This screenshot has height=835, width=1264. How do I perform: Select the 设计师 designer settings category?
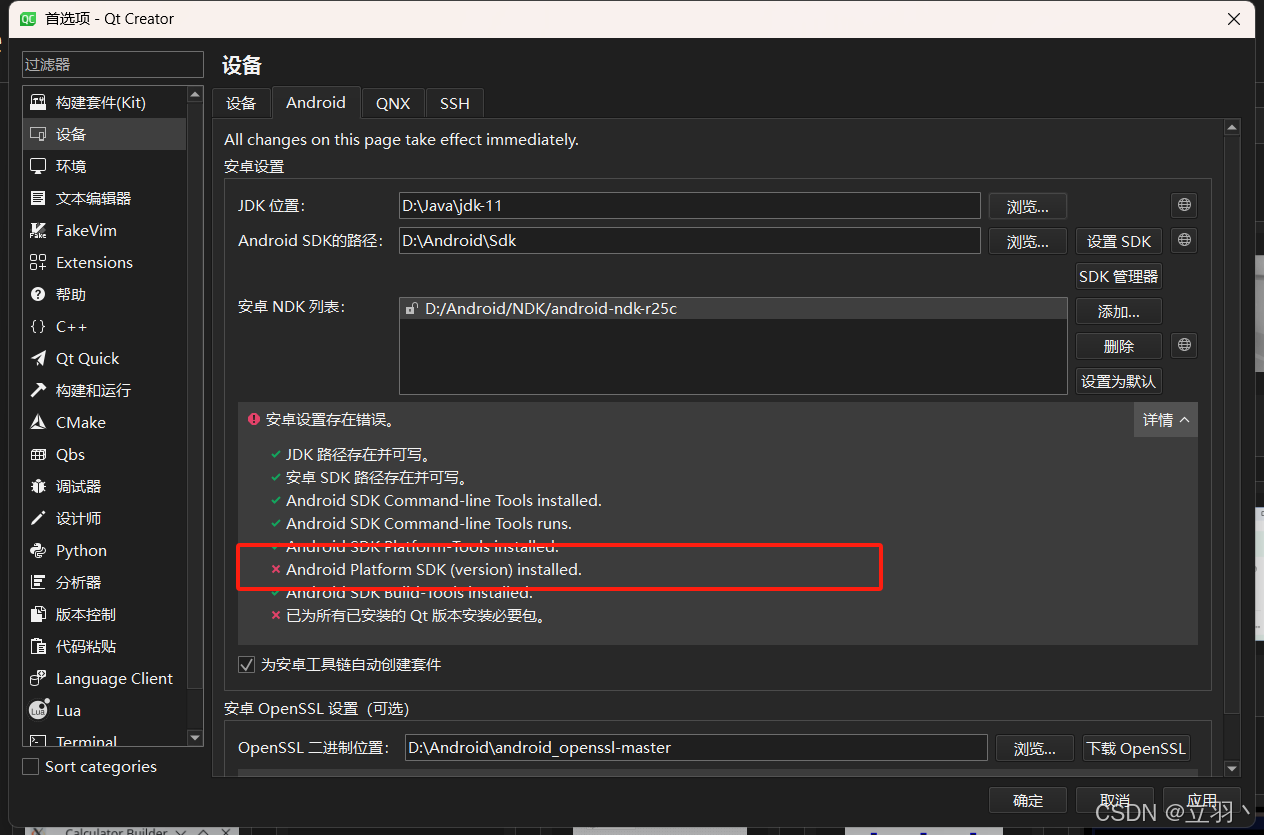coord(74,518)
